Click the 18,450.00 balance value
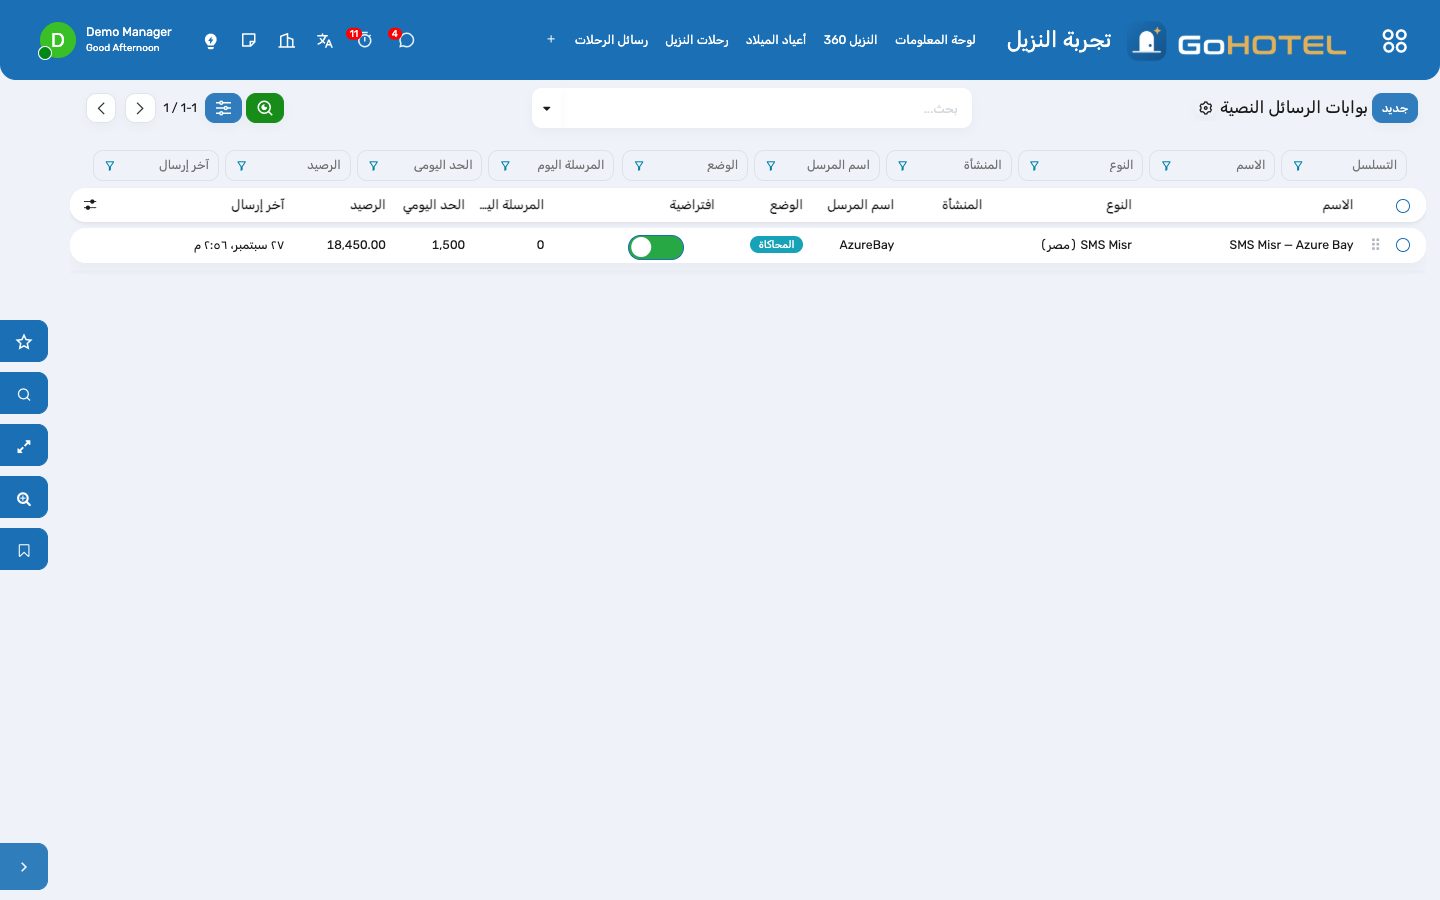Screen dimensions: 1440x900 pyautogui.click(x=356, y=245)
